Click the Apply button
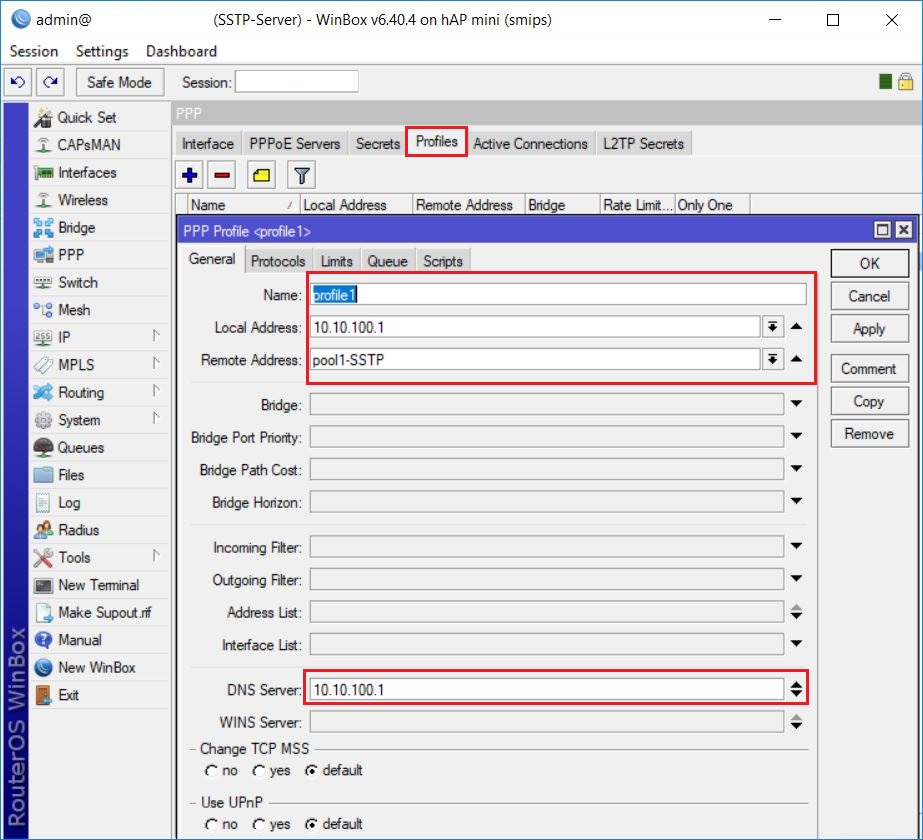Viewport: 923px width, 840px height. (869, 328)
